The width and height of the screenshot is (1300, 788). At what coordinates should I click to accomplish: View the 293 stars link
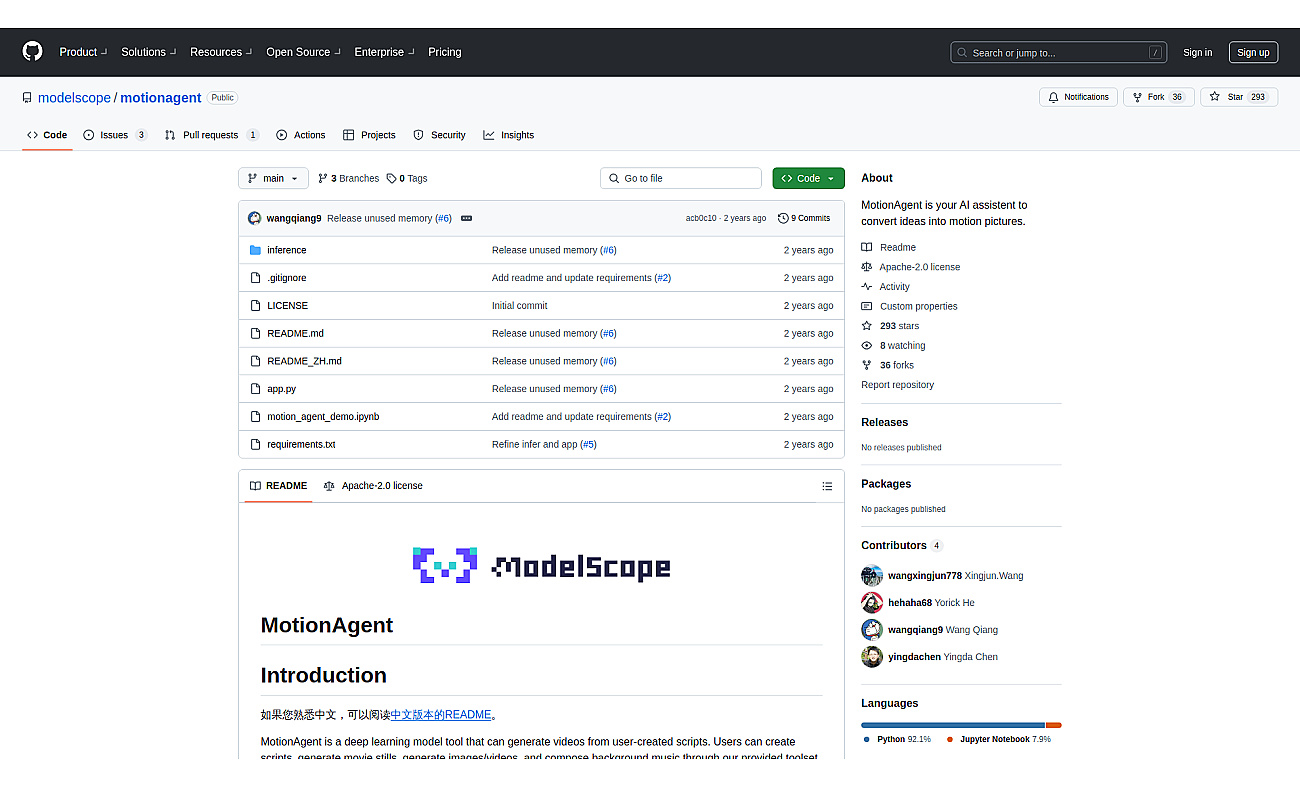890,326
